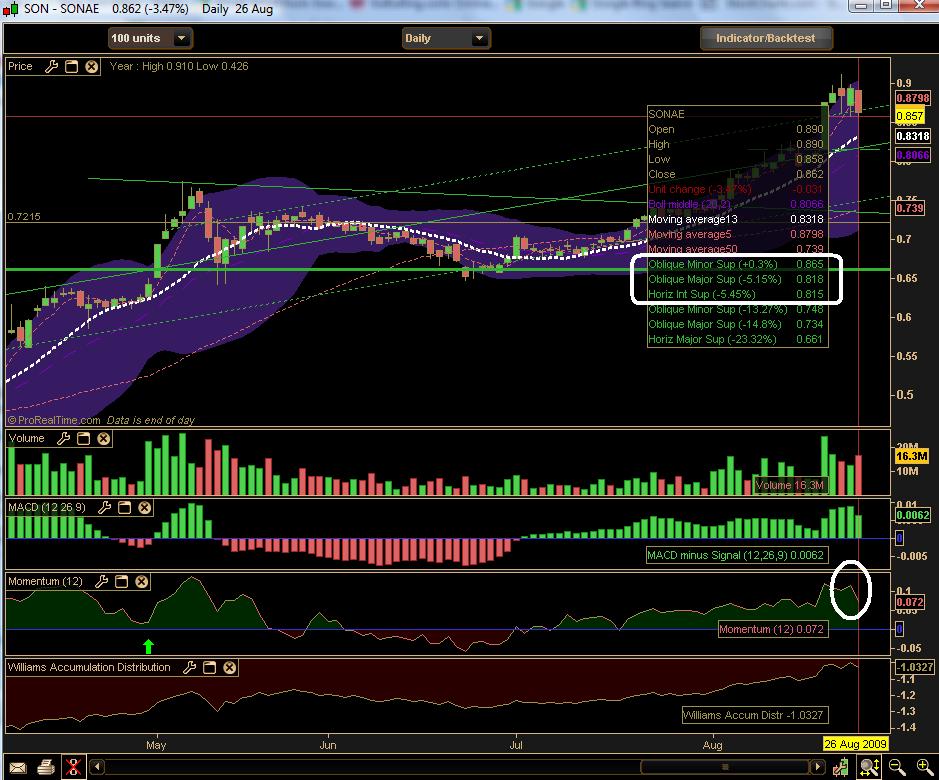This screenshot has height=780, width=939.
Task: Click the Williams Accum Distr value box
Action: (x=755, y=715)
